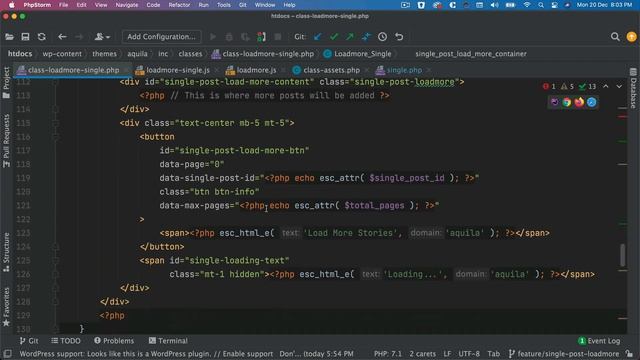This screenshot has height=360, width=640.
Task: Stop the running process
Action: 278,37
